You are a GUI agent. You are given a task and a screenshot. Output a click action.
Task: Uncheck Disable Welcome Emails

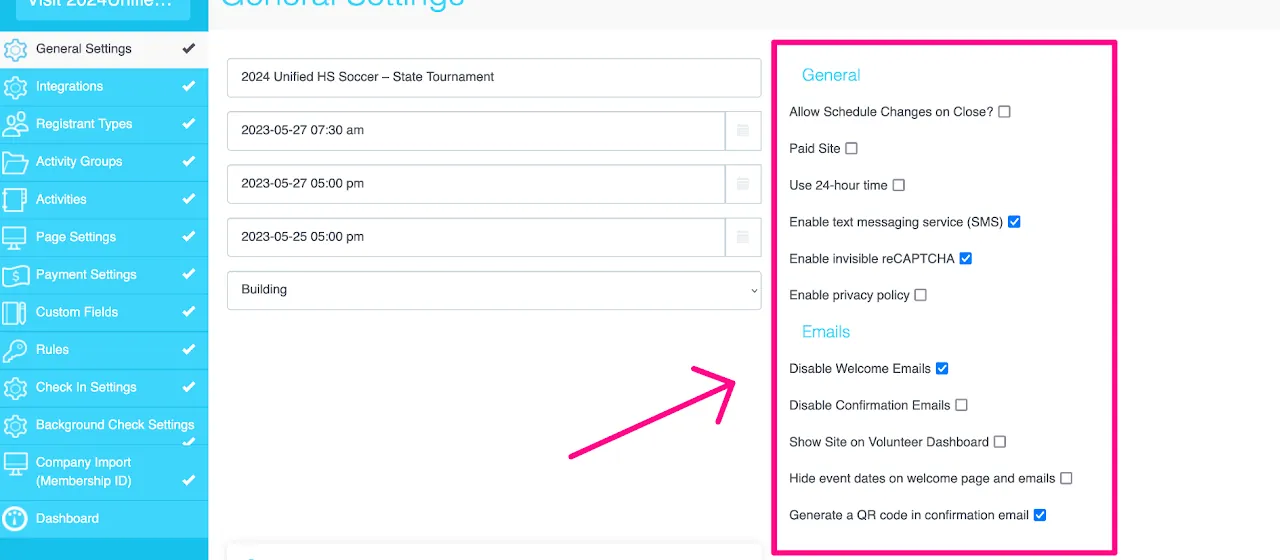tap(941, 368)
